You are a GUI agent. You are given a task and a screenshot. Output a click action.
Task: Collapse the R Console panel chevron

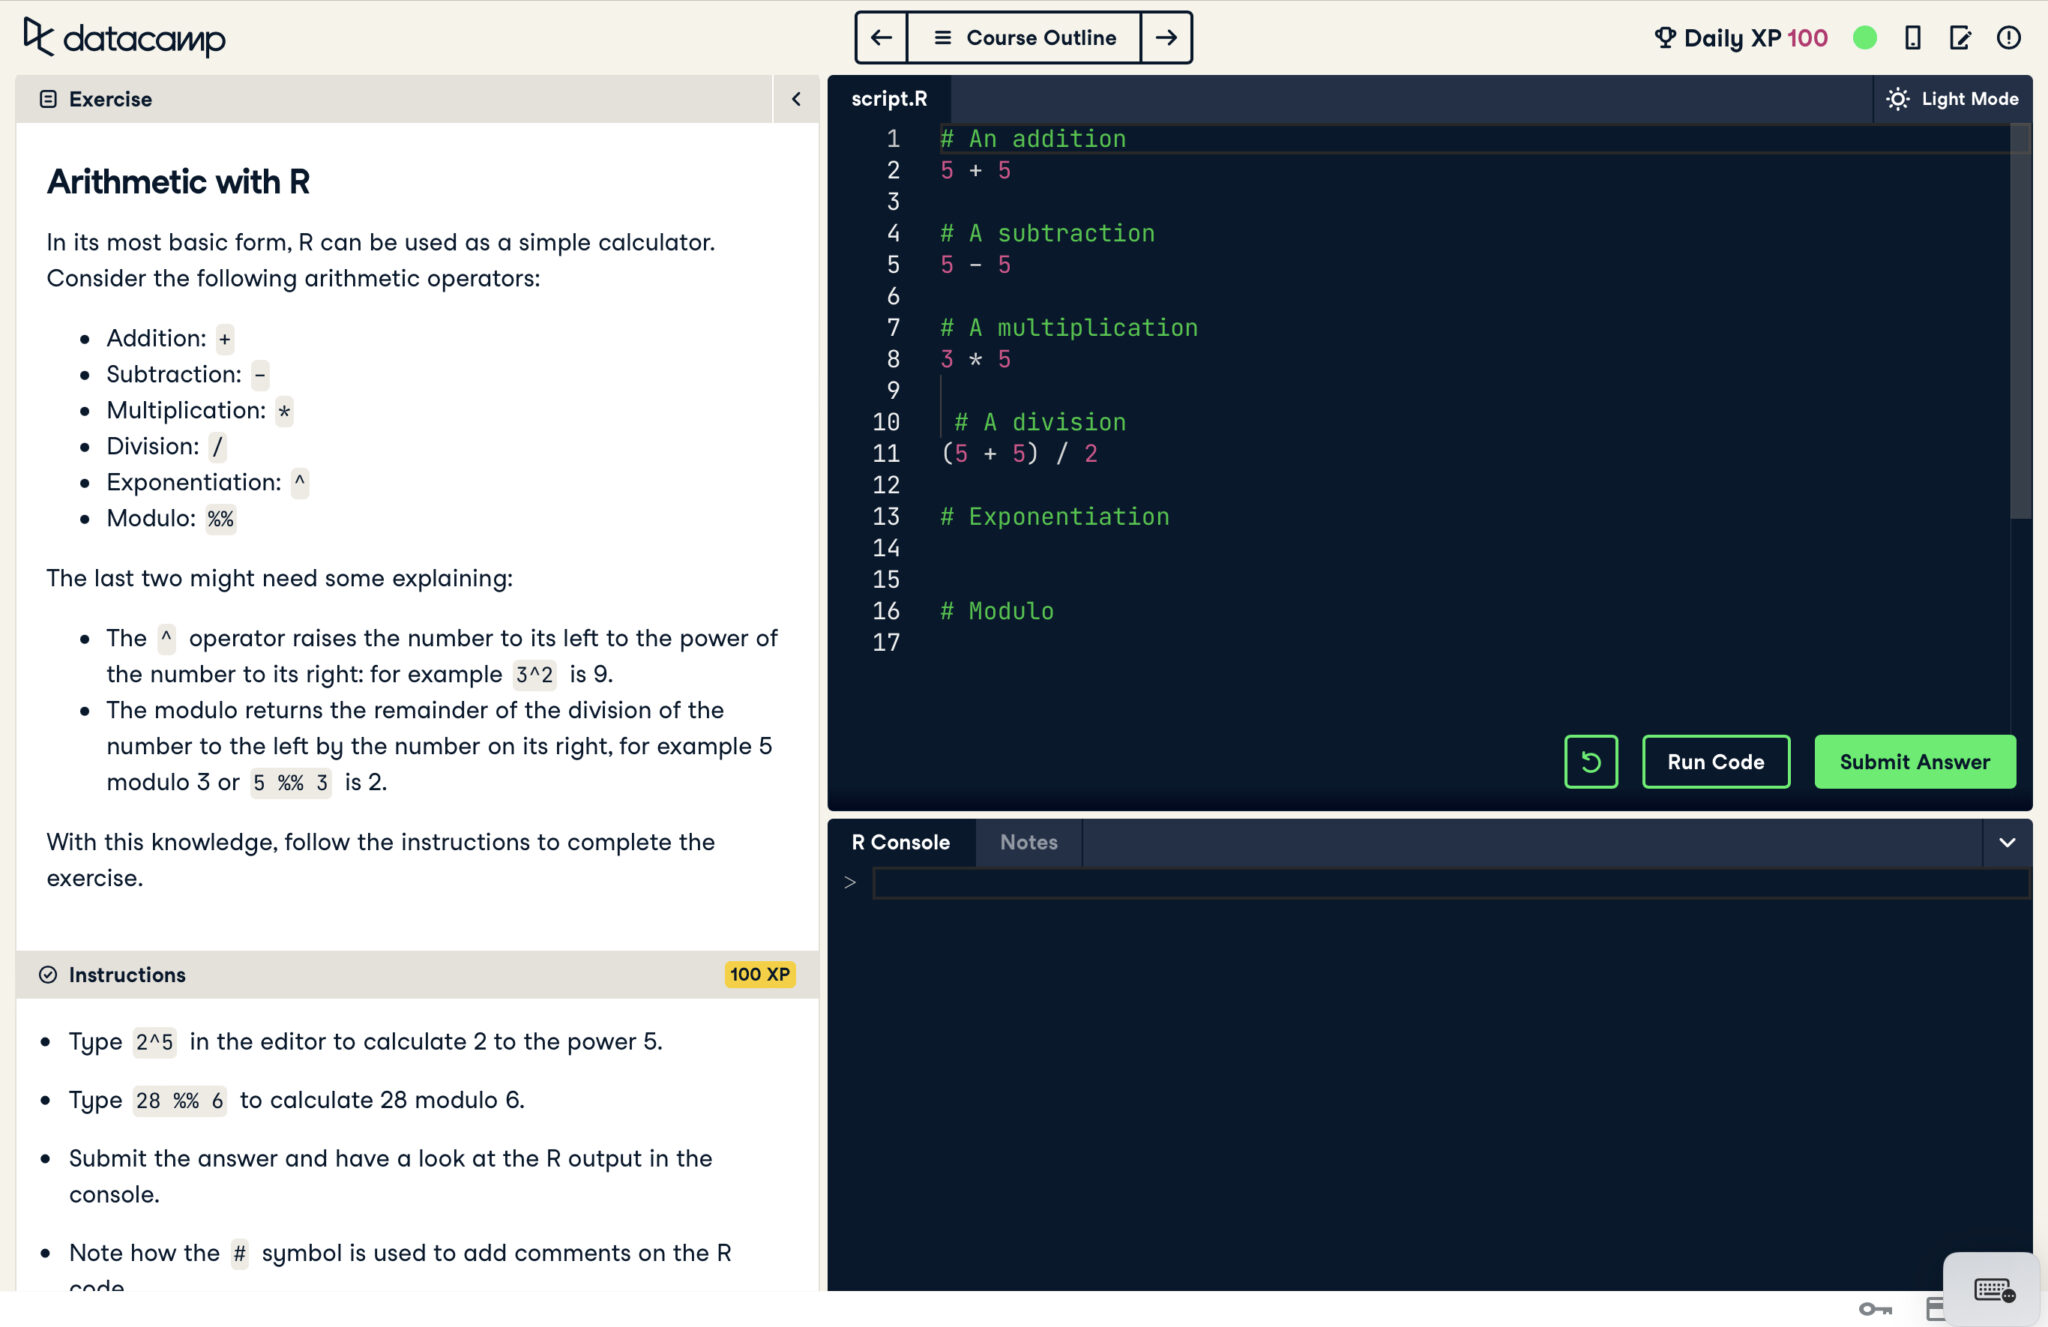click(x=2006, y=842)
